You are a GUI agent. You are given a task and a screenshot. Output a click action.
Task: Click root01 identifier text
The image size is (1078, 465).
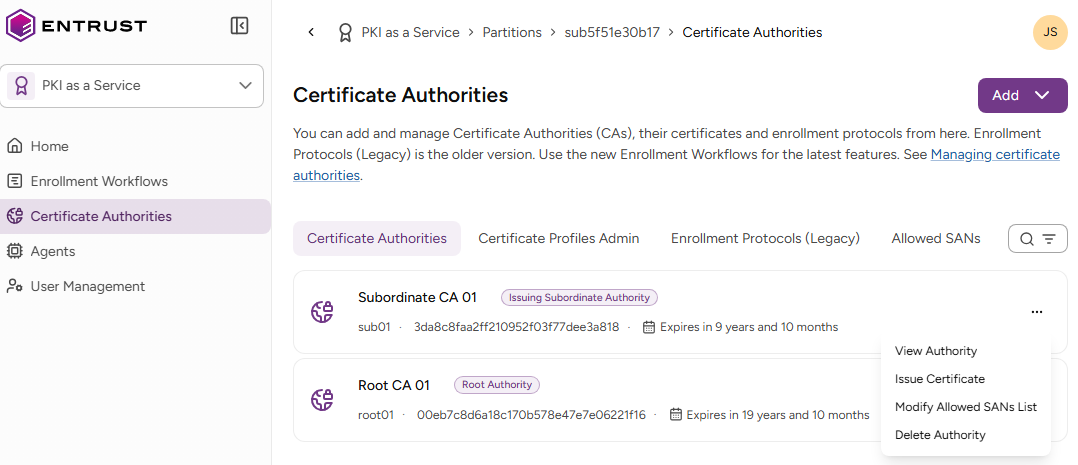(376, 415)
